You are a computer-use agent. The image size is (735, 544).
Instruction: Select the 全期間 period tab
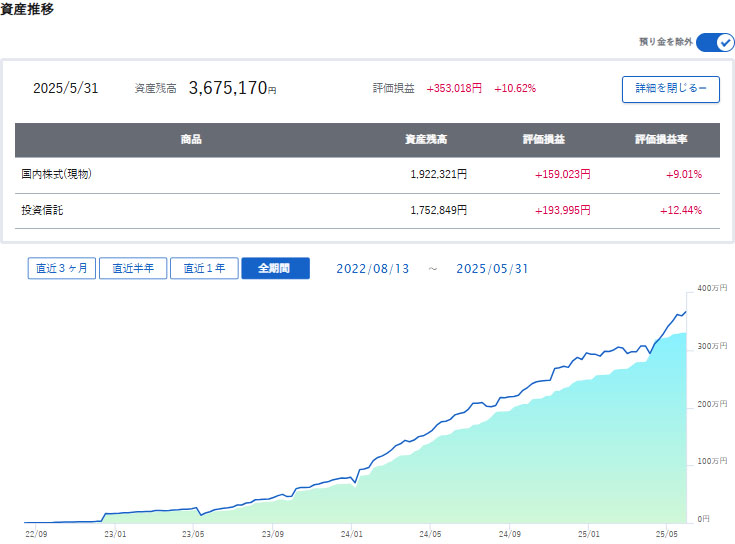pyautogui.click(x=275, y=268)
